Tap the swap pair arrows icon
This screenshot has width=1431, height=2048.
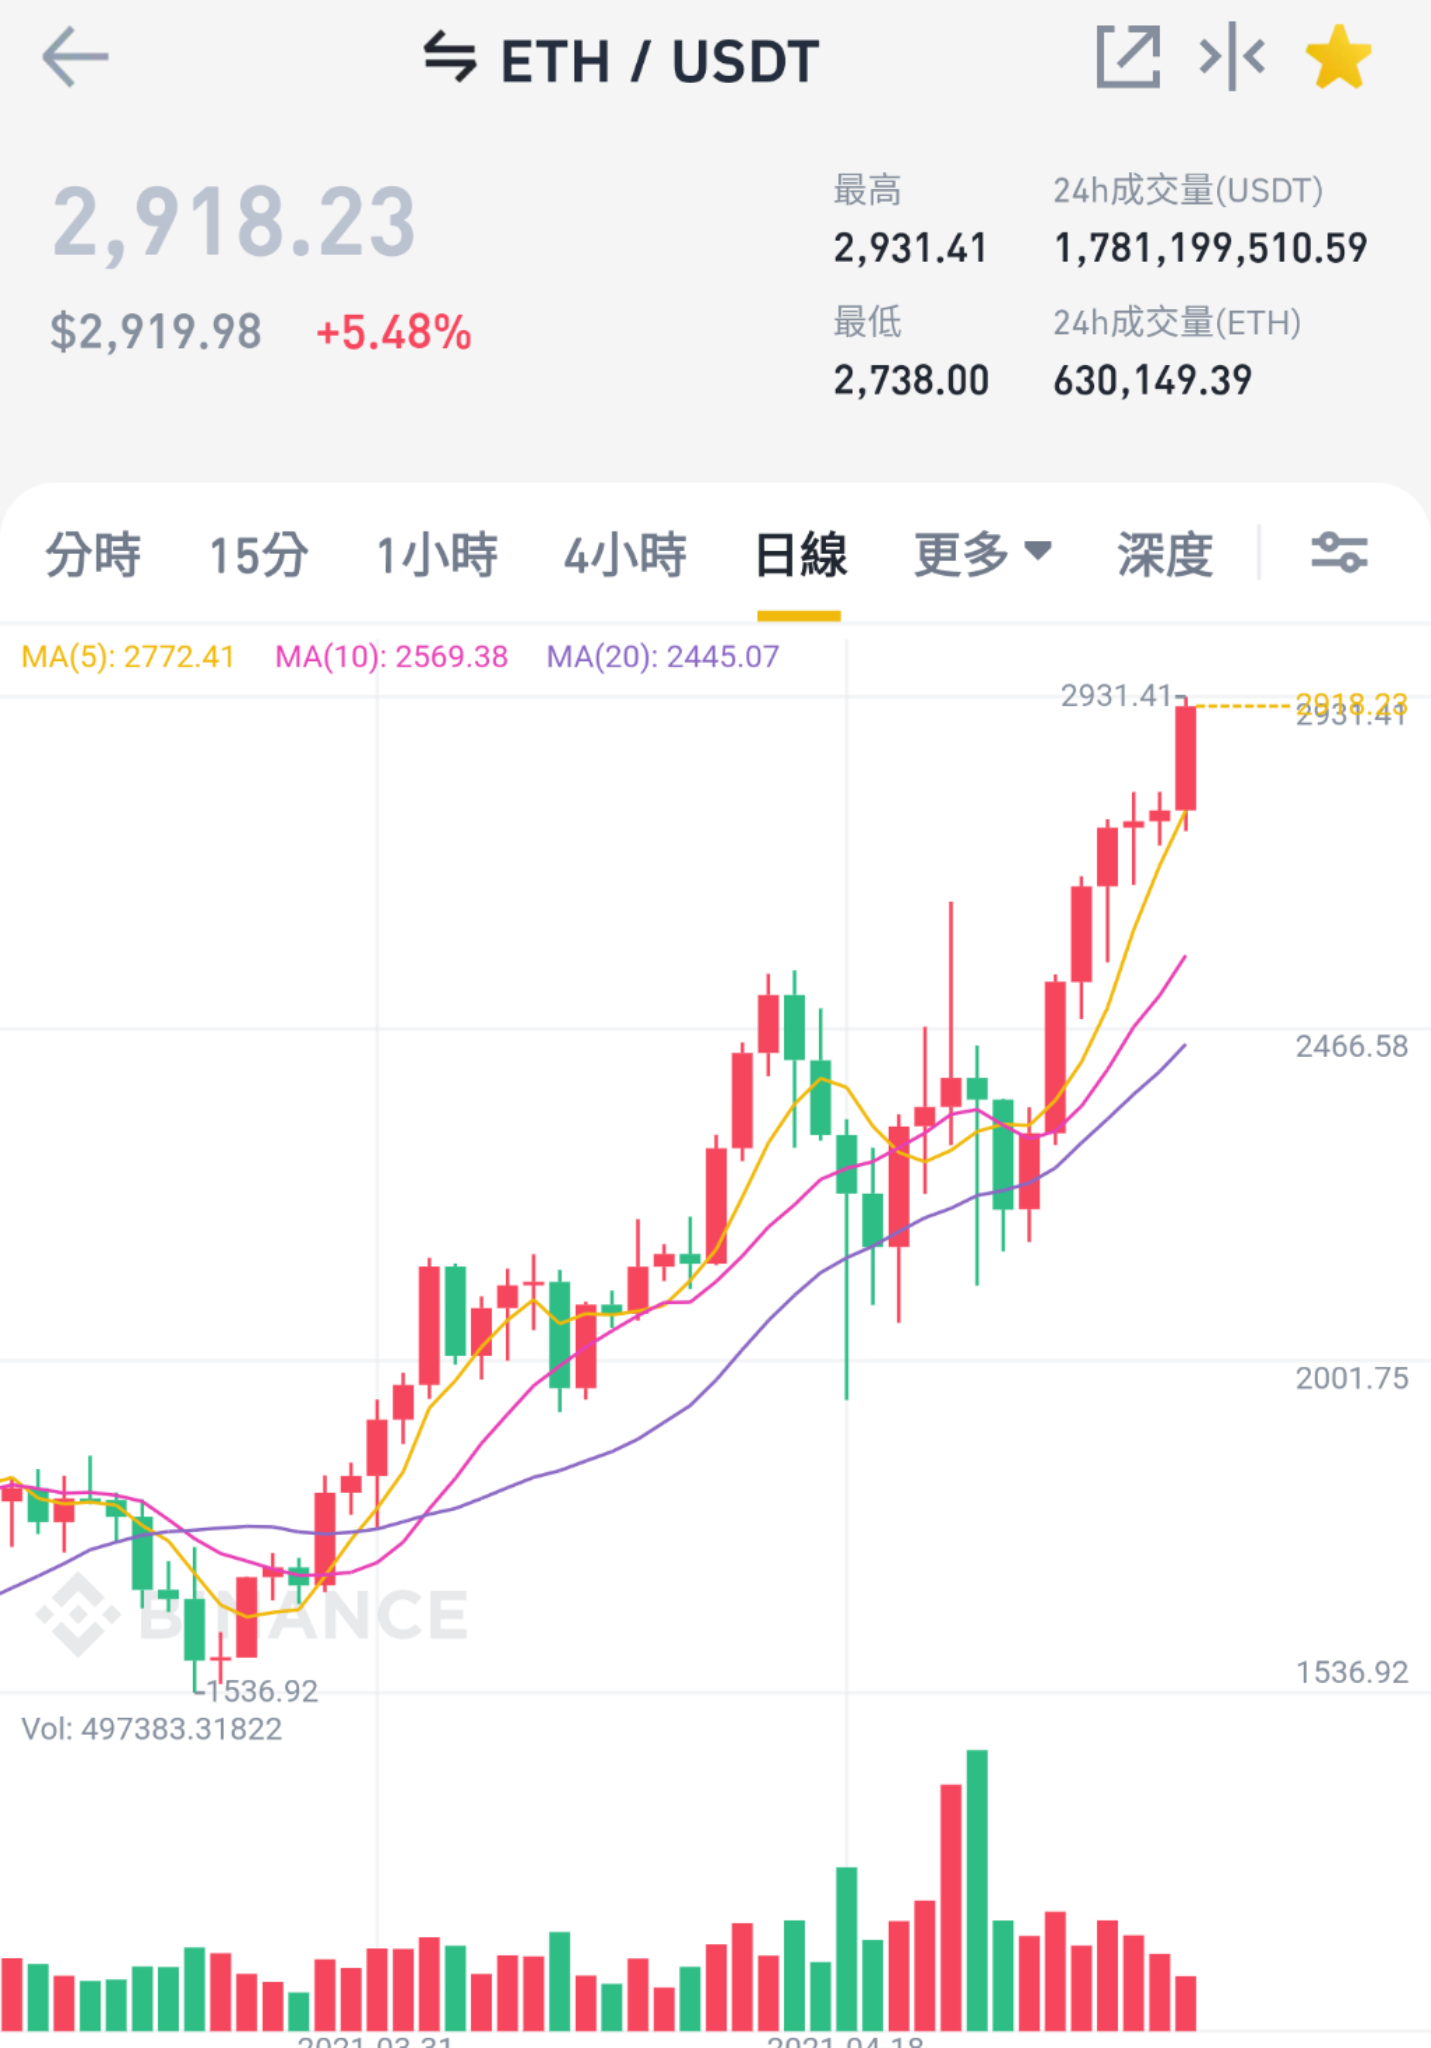[450, 57]
